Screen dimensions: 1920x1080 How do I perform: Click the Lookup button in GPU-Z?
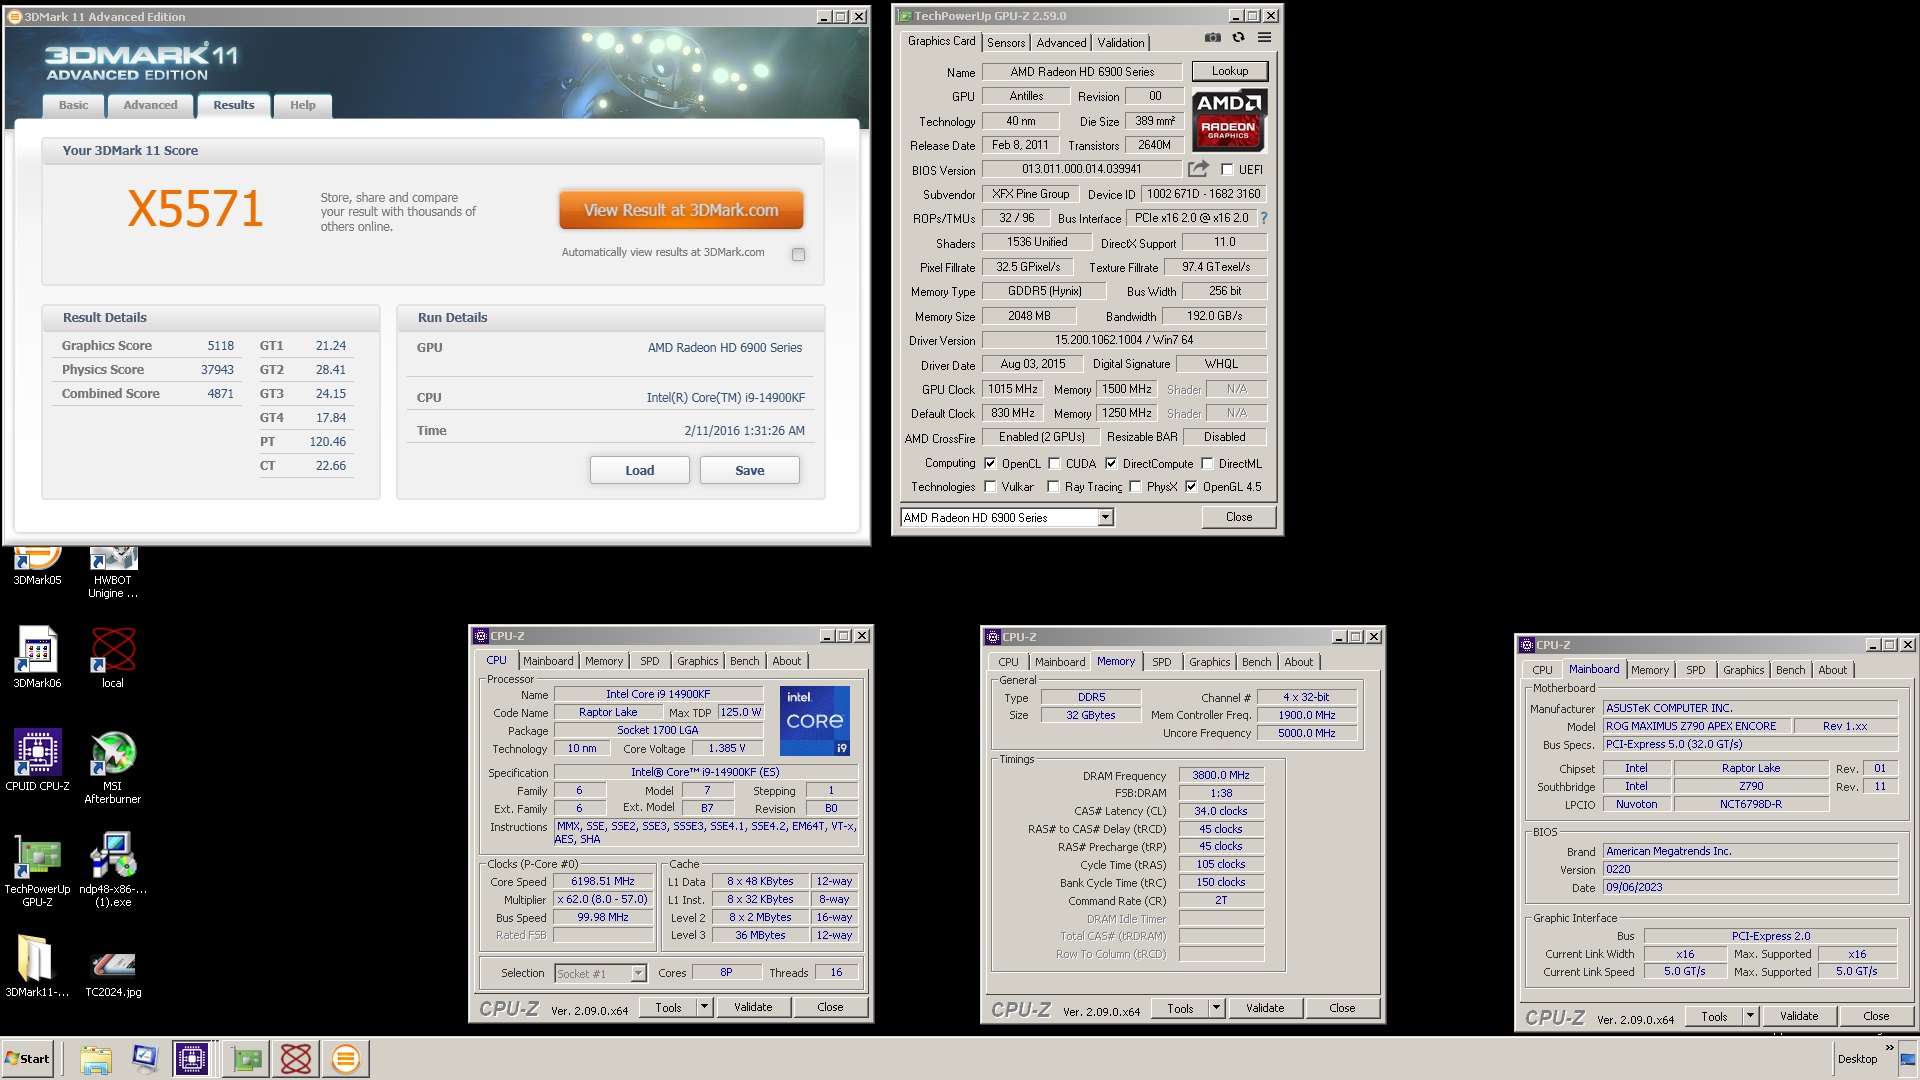point(1229,71)
